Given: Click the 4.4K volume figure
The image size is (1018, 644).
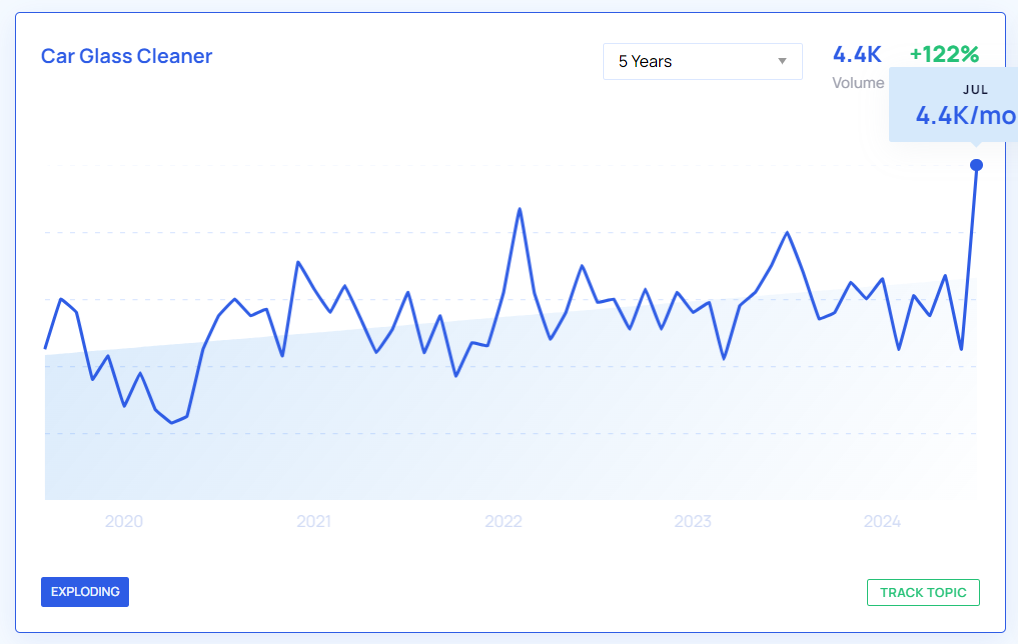Looking at the screenshot, I should coord(857,55).
